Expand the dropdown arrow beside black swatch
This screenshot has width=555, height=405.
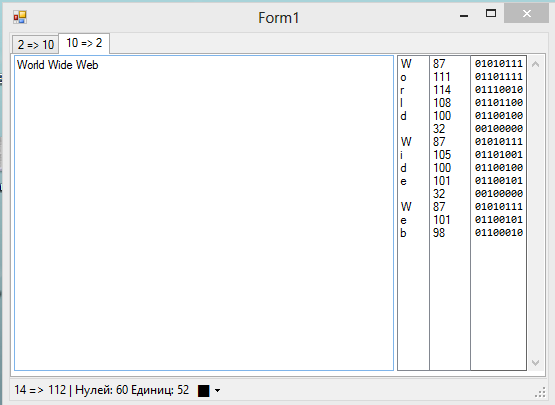217,391
